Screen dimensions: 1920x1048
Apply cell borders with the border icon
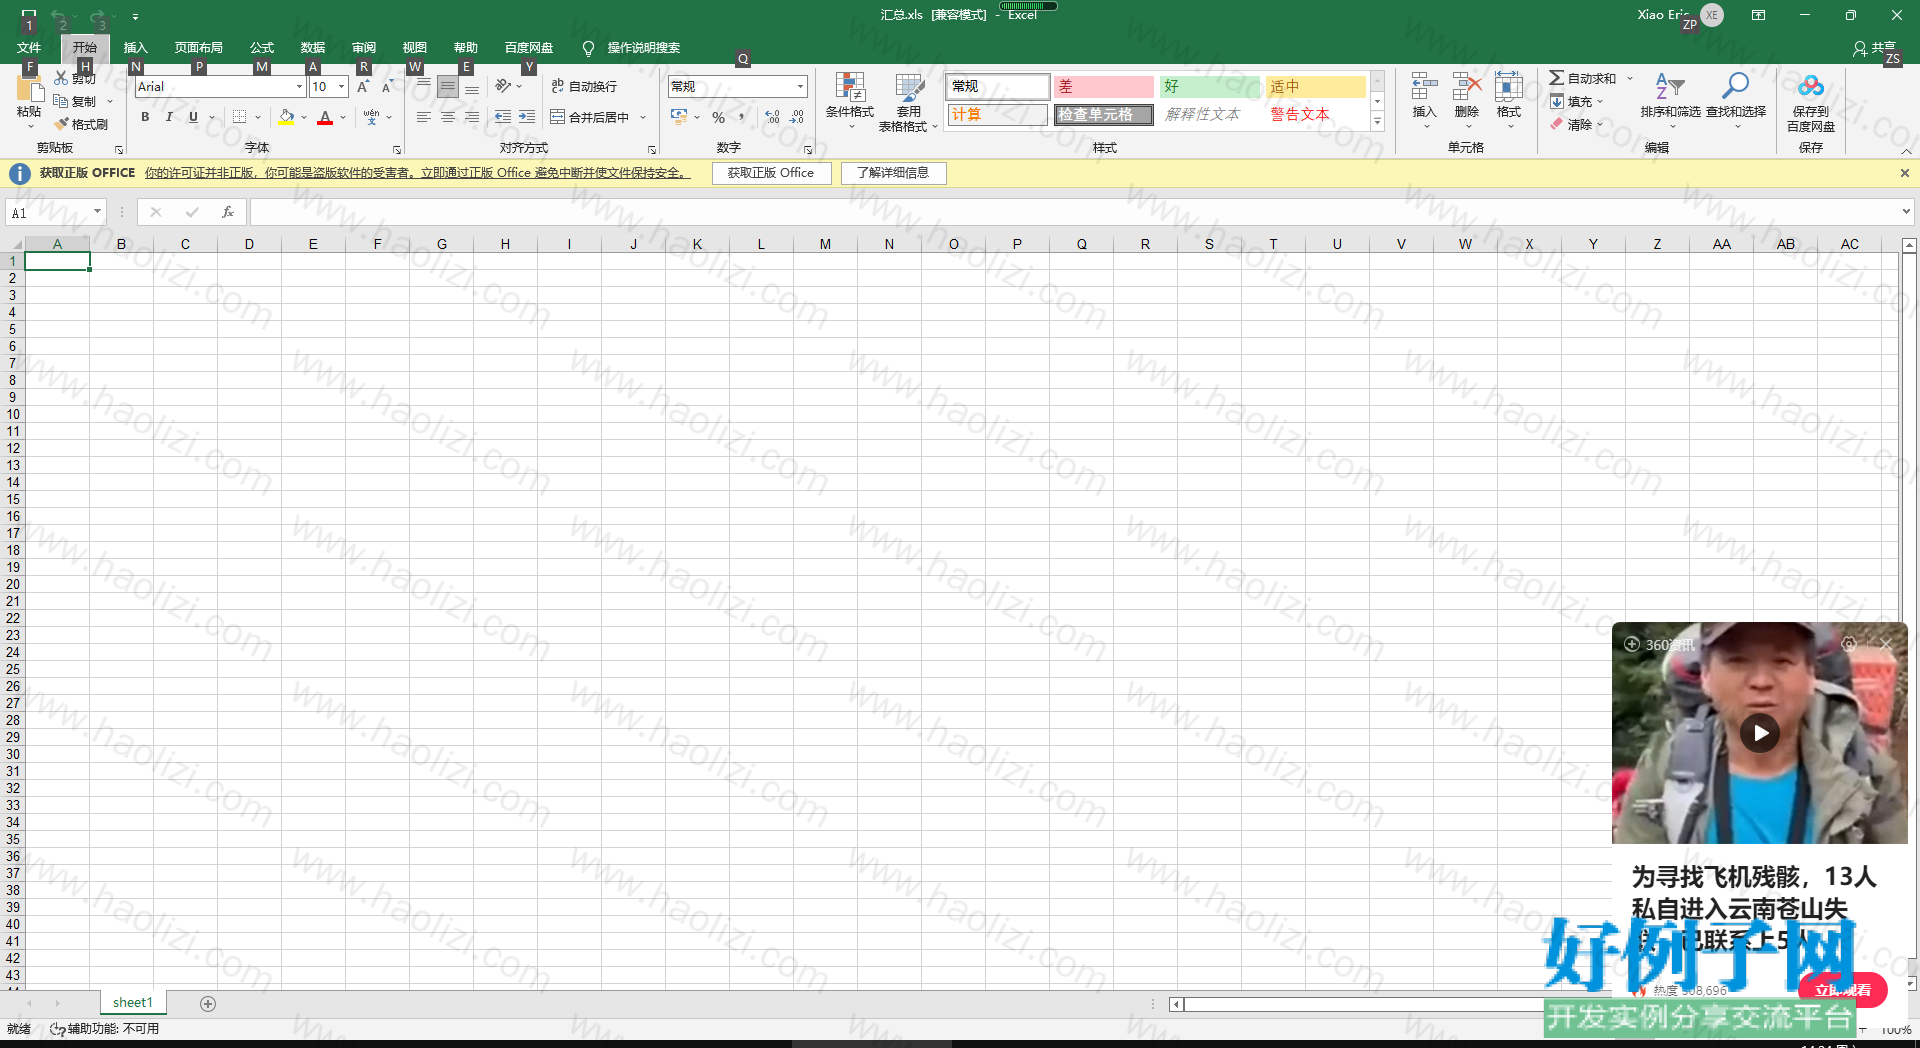tap(239, 117)
